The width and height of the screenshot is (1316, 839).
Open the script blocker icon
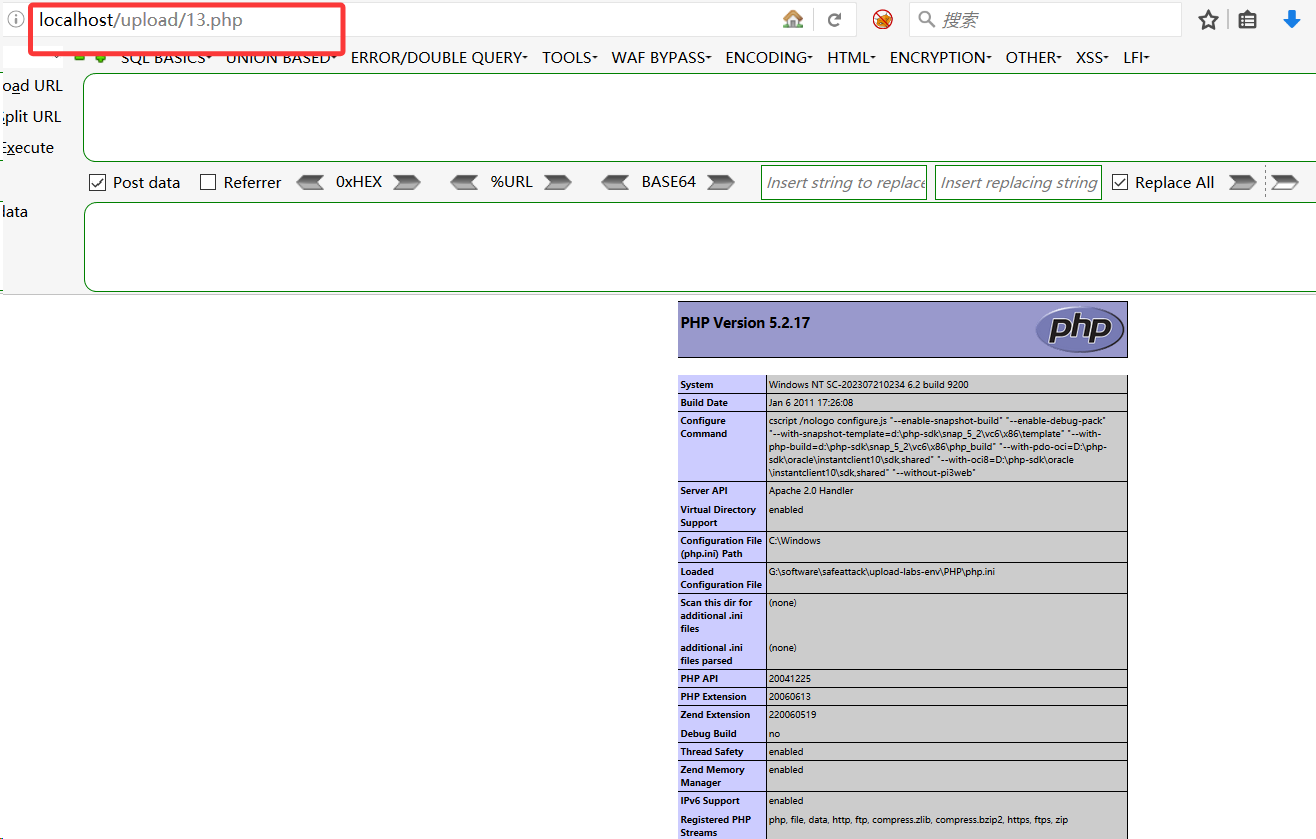[x=882, y=19]
